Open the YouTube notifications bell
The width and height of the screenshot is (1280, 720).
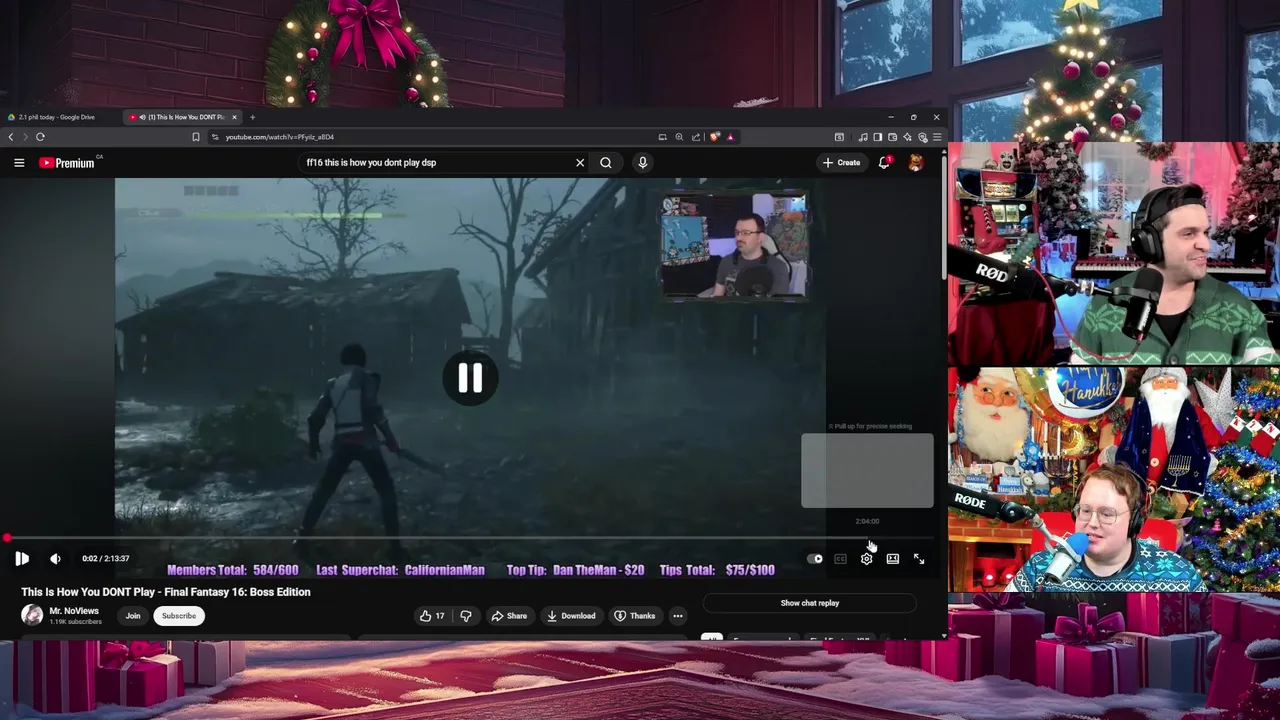pos(884,162)
